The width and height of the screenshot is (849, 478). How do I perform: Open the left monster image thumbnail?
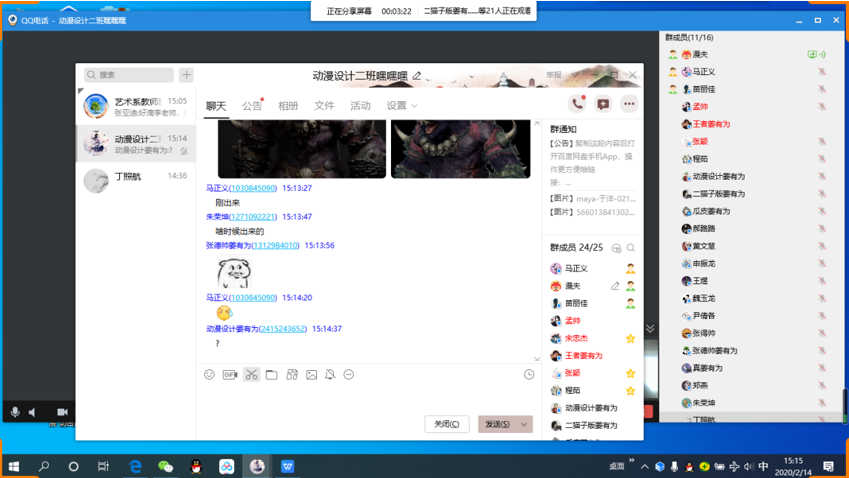[x=302, y=149]
